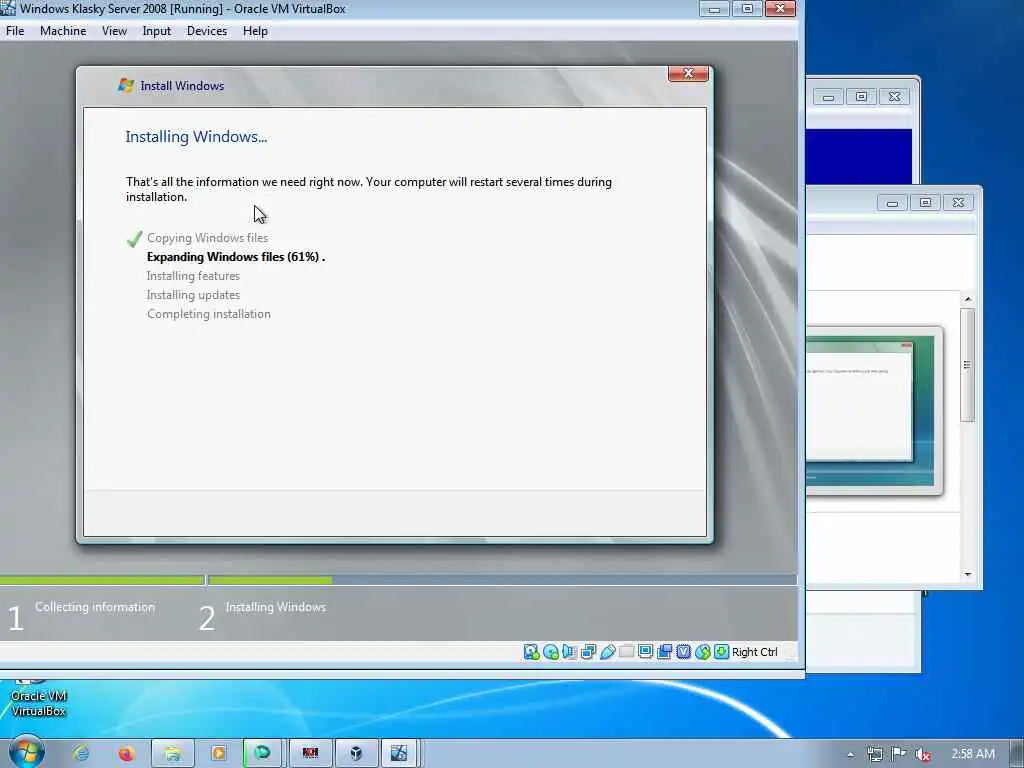Click scroll up arrow in background window
This screenshot has height=768, width=1024.
pos(968,298)
